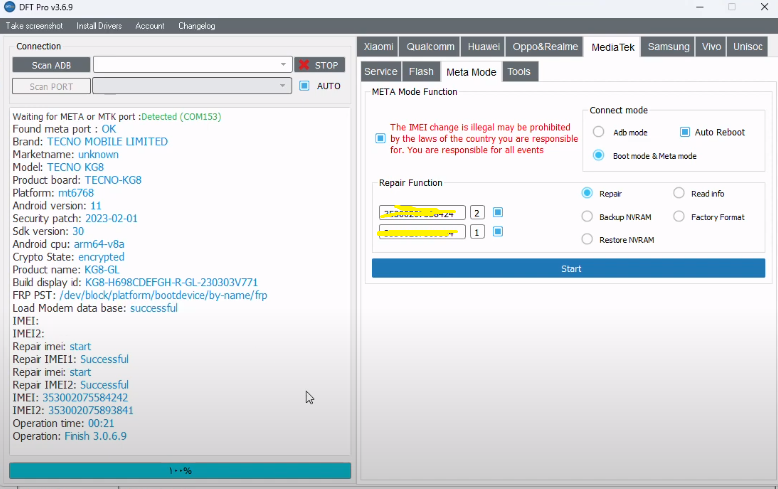Select the Backup NVRAM option
778x489 pixels.
click(587, 216)
